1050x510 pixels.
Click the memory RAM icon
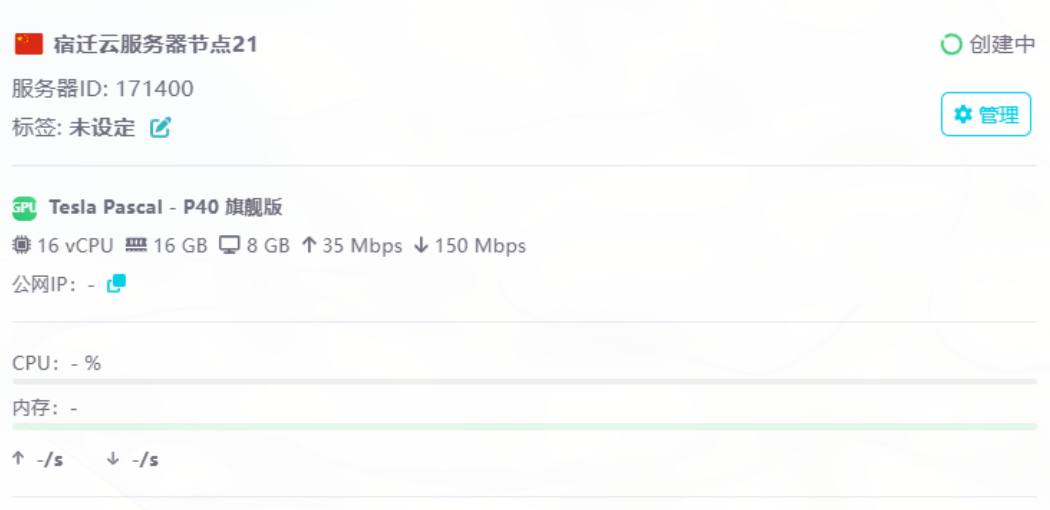point(136,246)
